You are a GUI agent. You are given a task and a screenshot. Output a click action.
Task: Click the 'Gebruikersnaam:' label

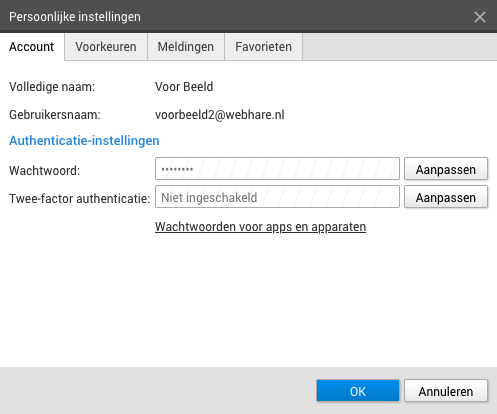(55, 115)
